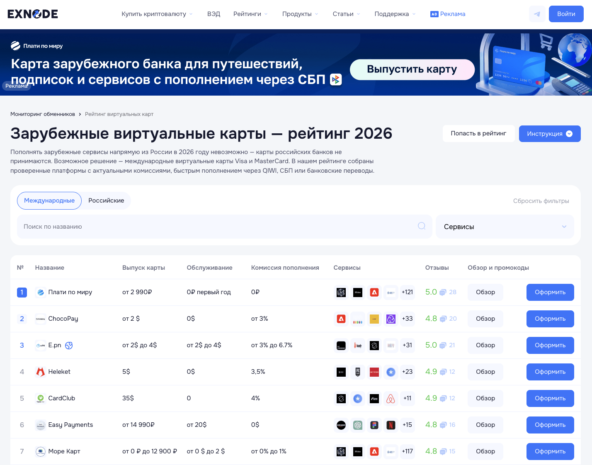592x465 pixels.
Task: Click the Отзывы column header
Action: (x=437, y=268)
